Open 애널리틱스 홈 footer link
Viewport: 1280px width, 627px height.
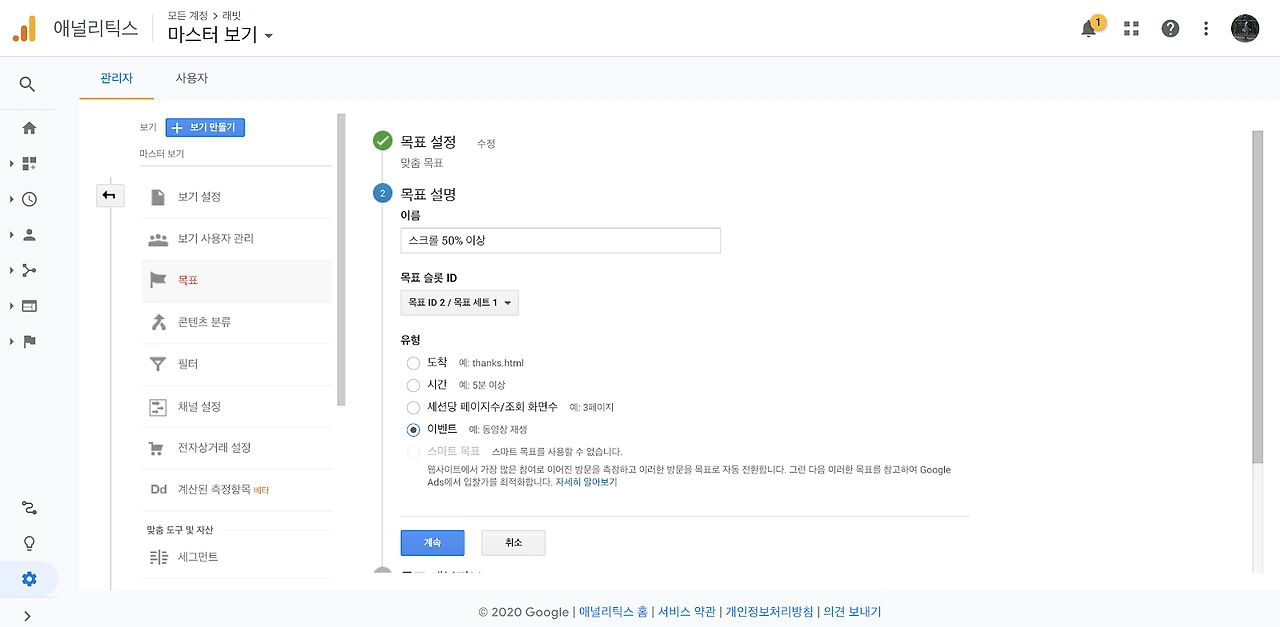click(613, 612)
